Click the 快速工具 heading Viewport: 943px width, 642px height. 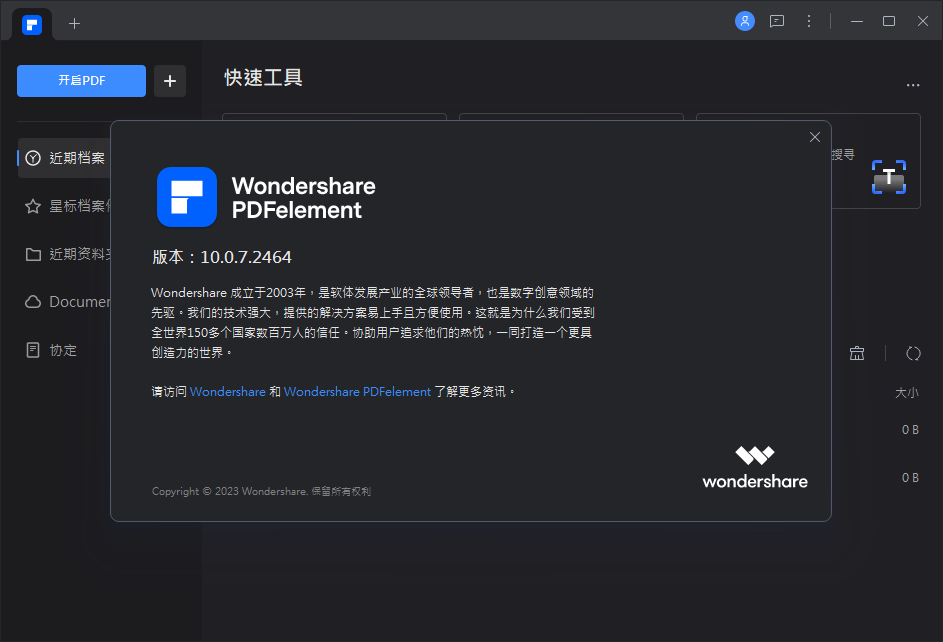click(x=263, y=78)
